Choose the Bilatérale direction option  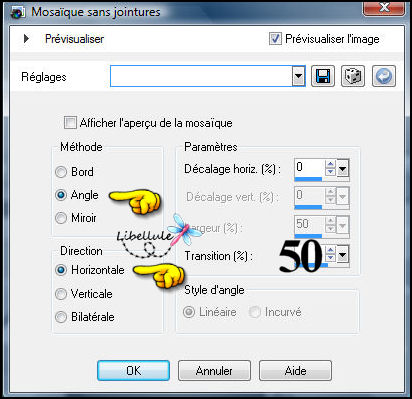(x=61, y=317)
